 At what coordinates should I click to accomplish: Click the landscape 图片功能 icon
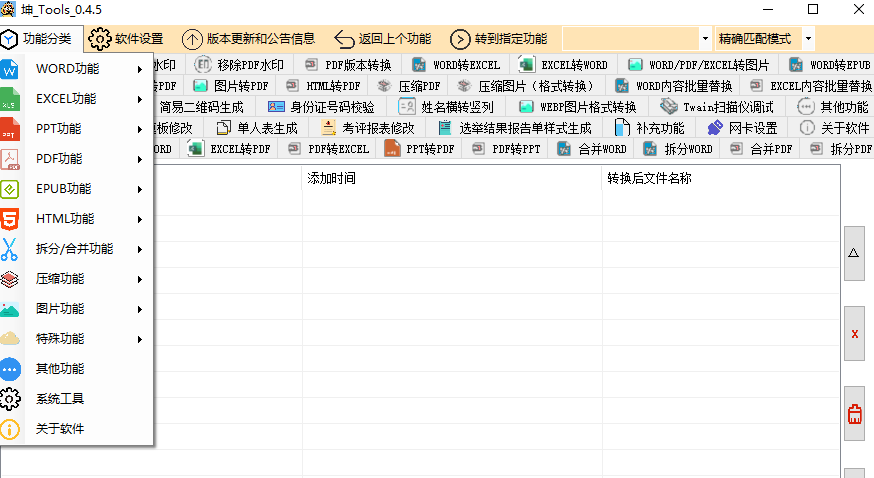10,309
